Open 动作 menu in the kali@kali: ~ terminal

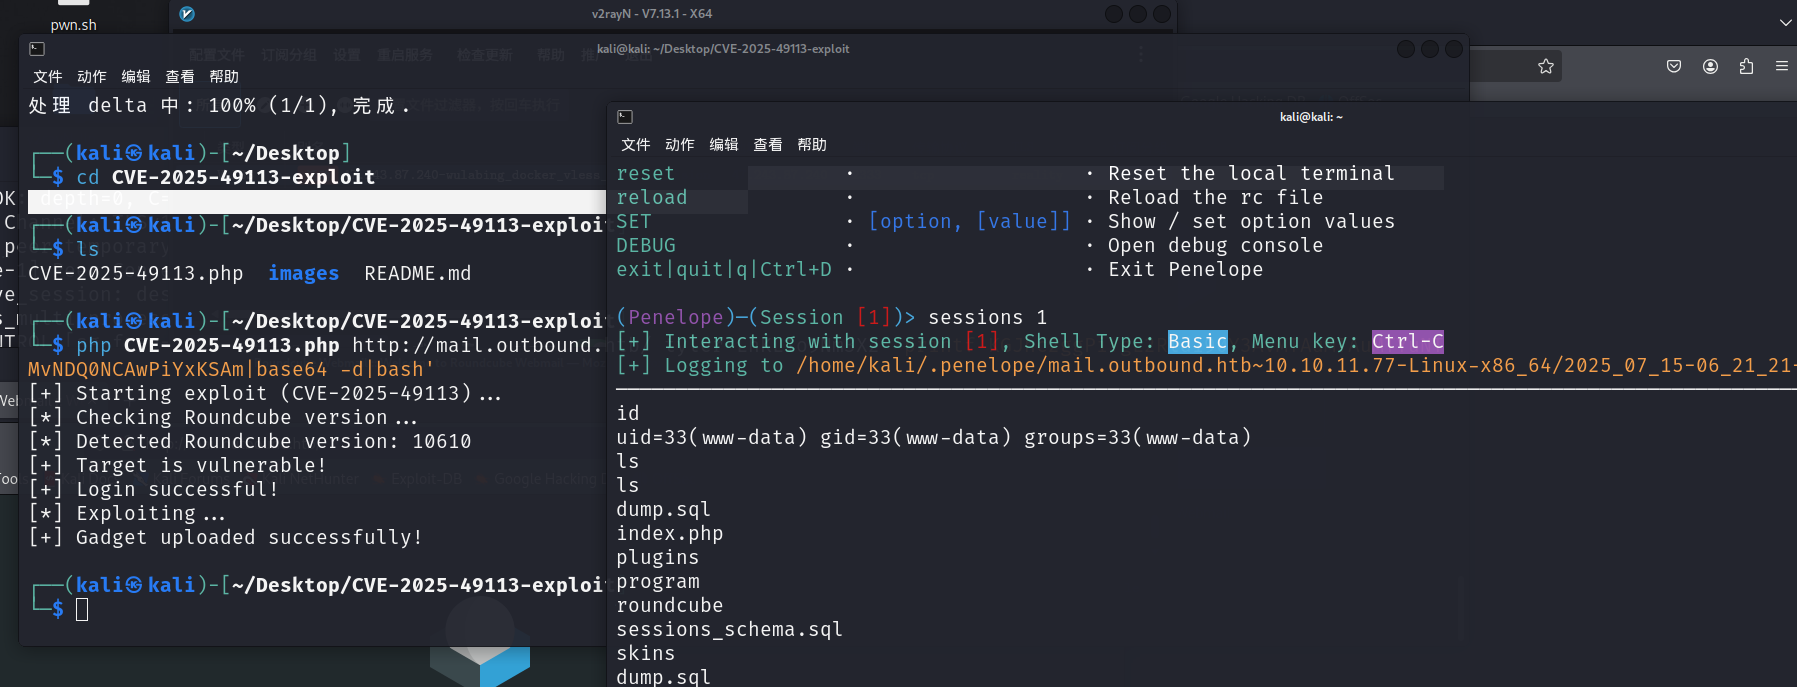(679, 145)
